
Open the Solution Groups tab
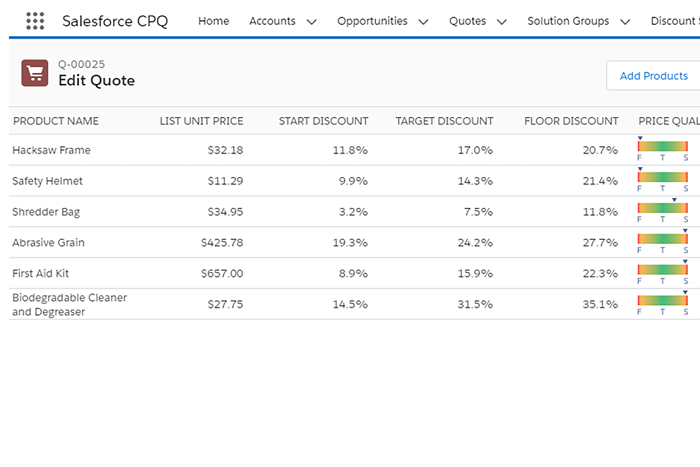coord(568,21)
